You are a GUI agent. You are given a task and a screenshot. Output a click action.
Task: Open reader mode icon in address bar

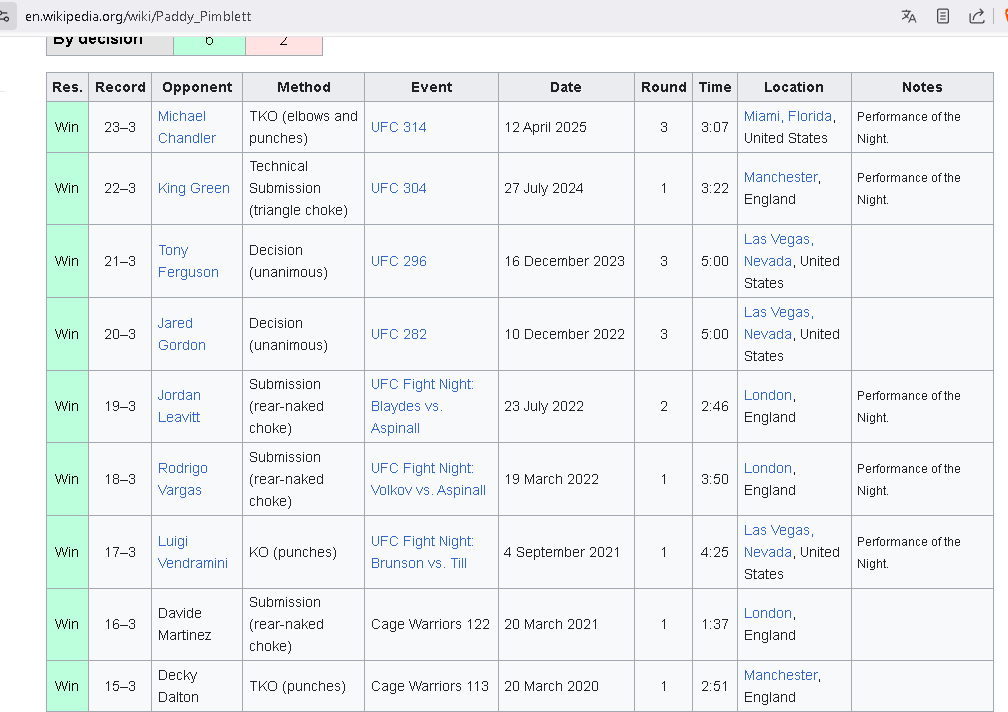tap(942, 16)
